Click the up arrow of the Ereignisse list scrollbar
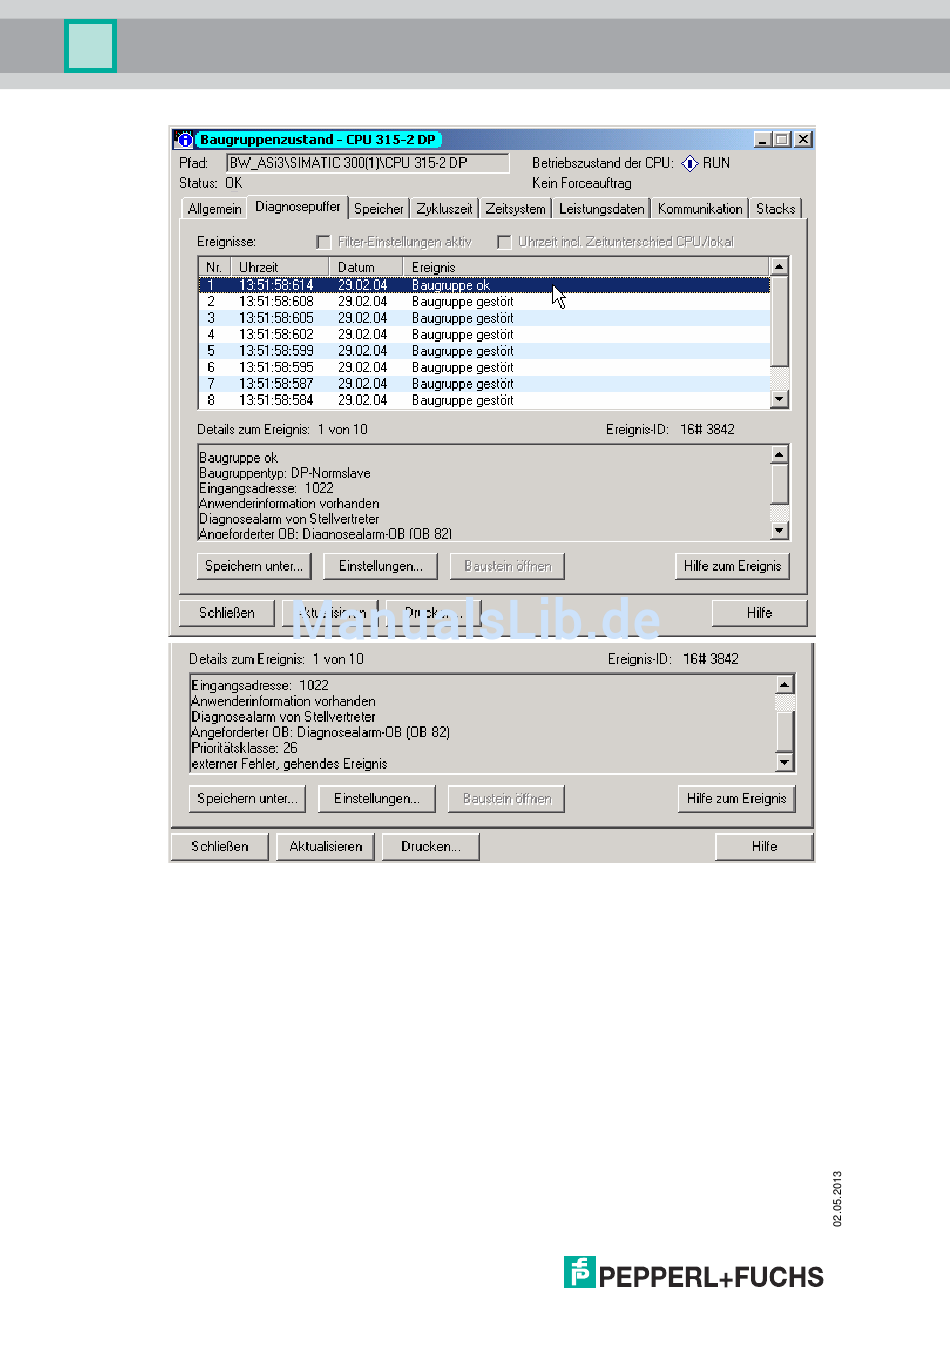Screen dimensions: 950x1346 [780, 266]
